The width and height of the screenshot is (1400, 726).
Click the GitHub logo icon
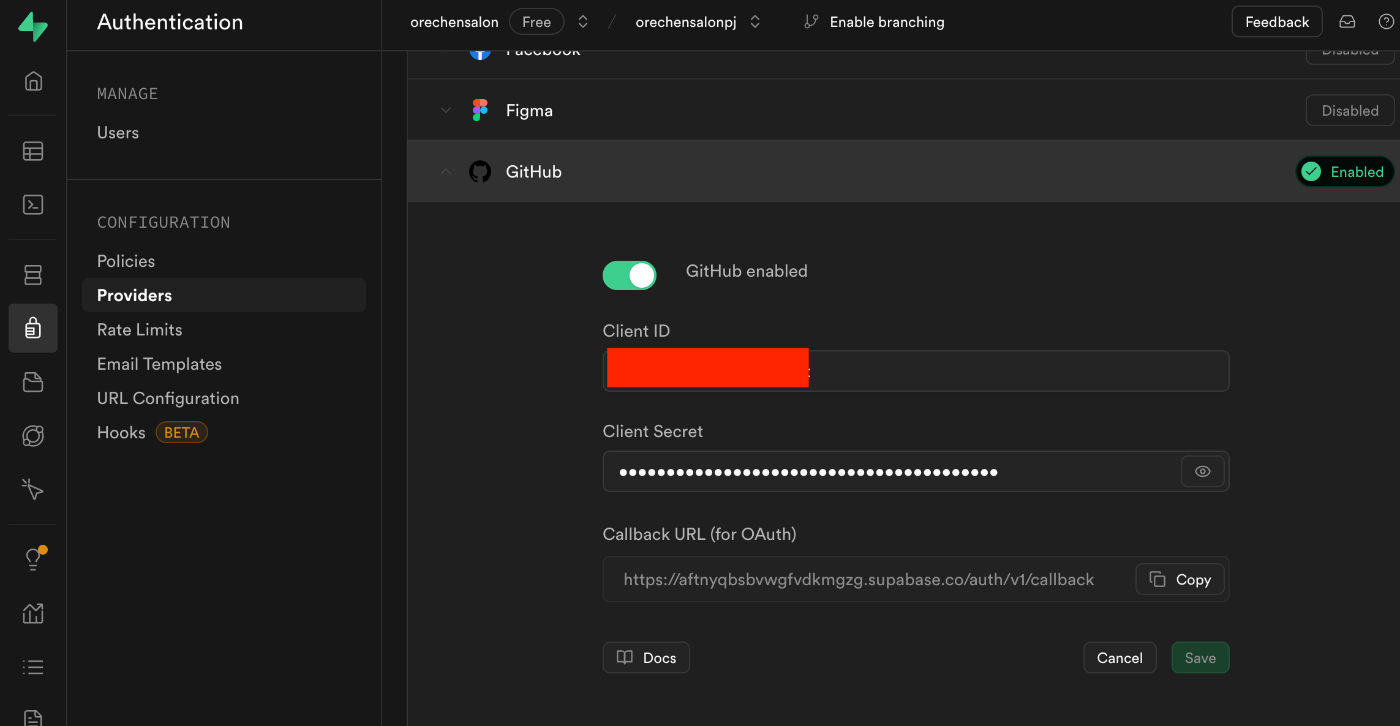[480, 172]
